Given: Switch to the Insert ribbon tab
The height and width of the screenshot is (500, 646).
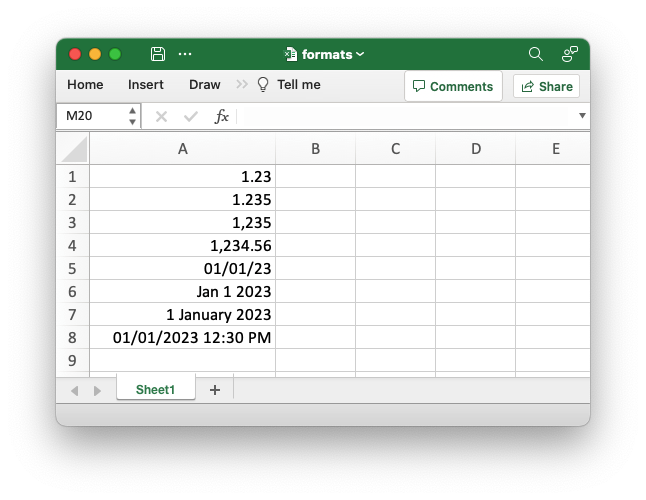Looking at the screenshot, I should (146, 85).
